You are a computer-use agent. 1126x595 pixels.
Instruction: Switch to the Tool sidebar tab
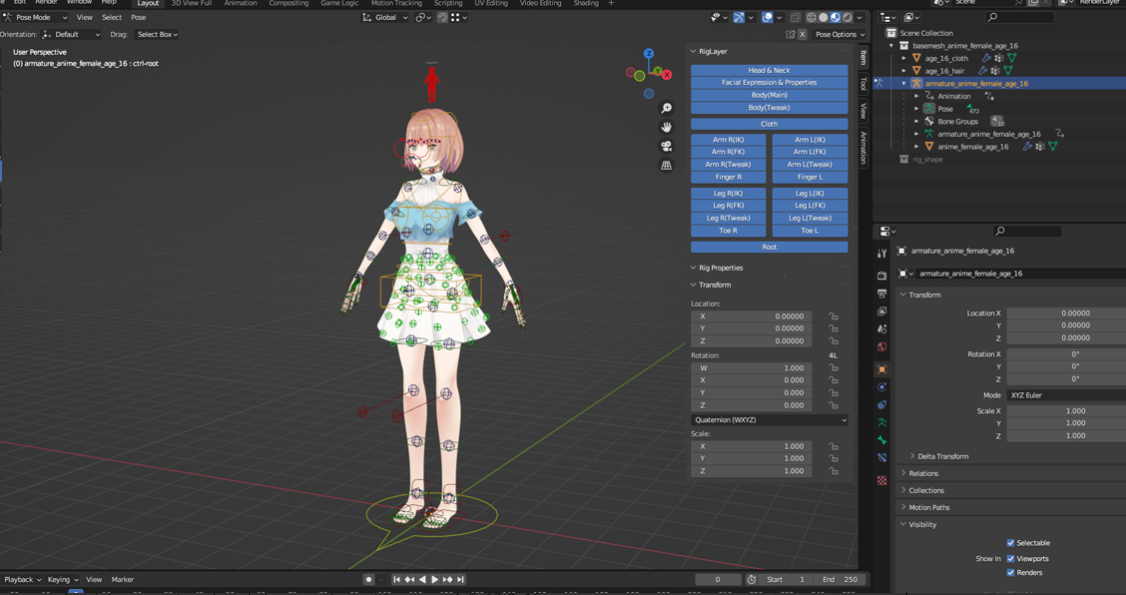[863, 84]
